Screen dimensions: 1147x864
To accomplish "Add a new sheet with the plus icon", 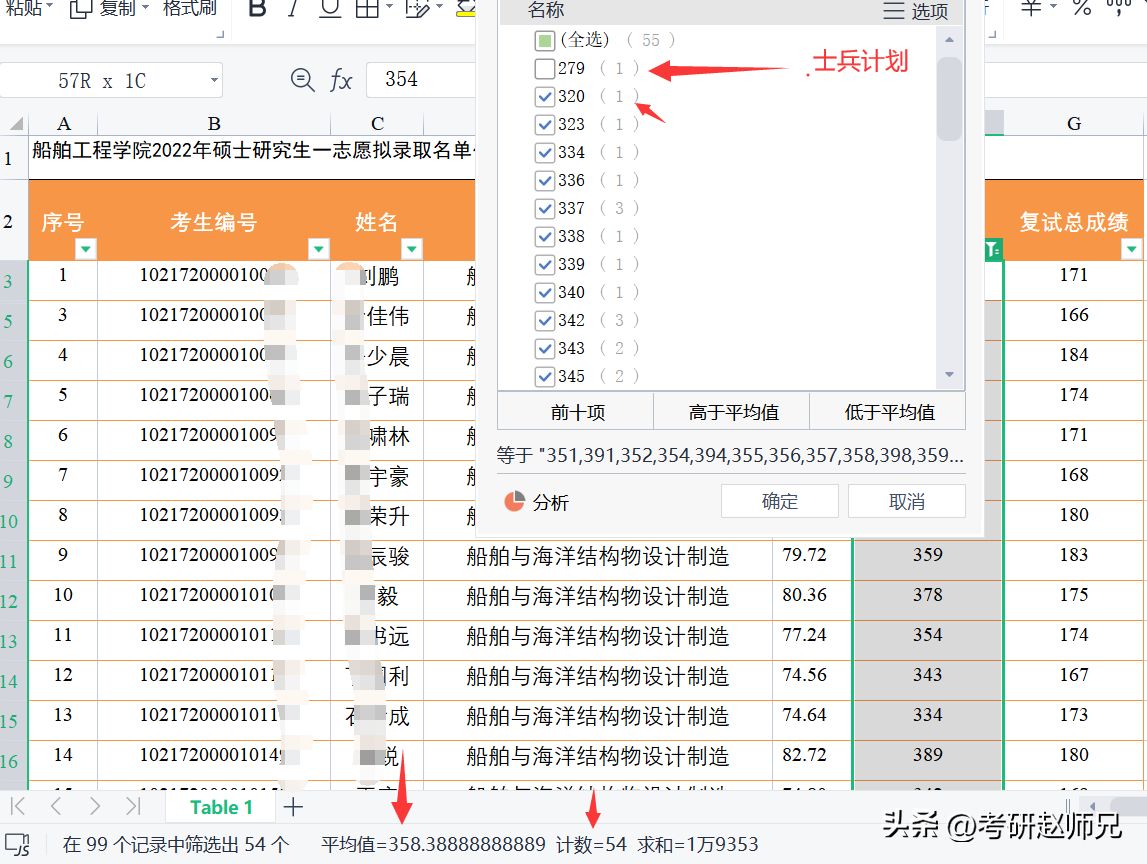I will coord(293,807).
